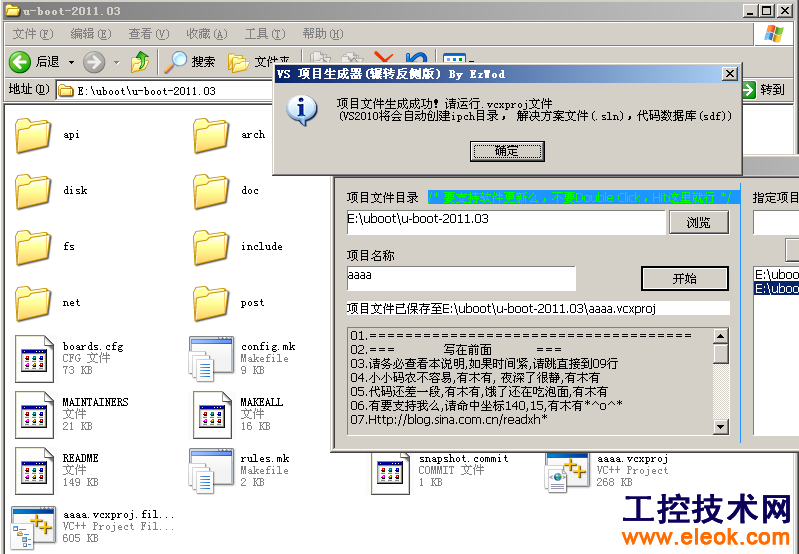Image resolution: width=799 pixels, height=554 pixels.
Task: Select the arch folder
Action: click(211, 136)
